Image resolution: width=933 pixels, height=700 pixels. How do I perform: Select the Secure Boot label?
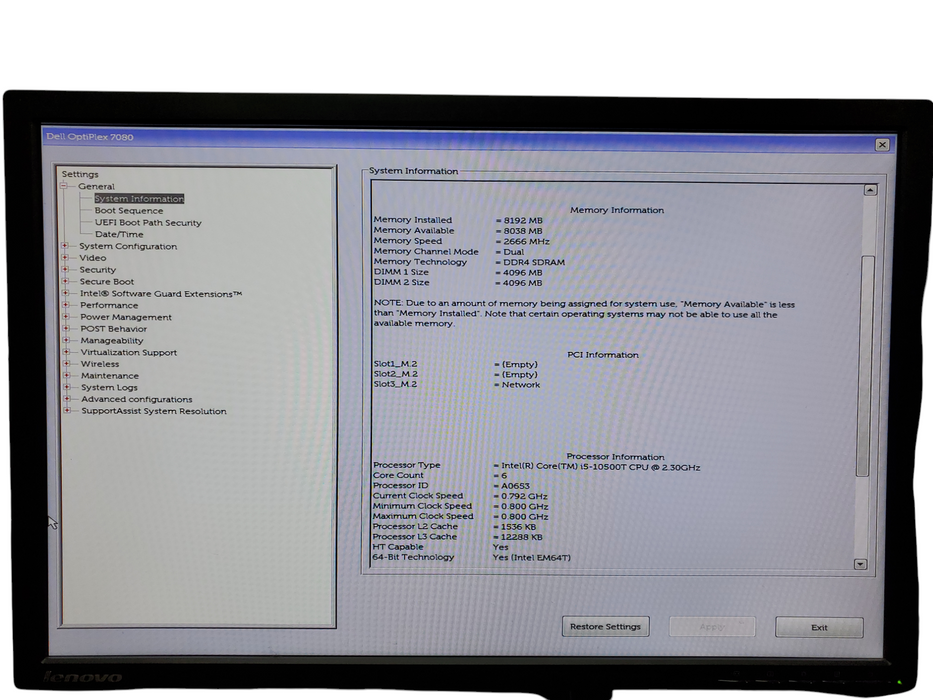point(107,282)
